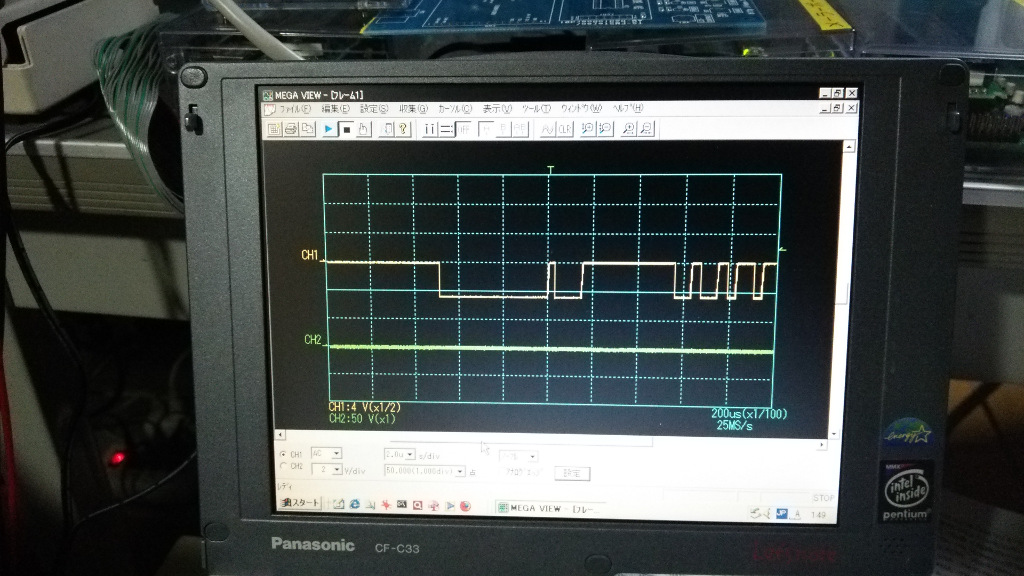
Task: Open the trigger mode dropdown above 設定
Action: coord(519,456)
